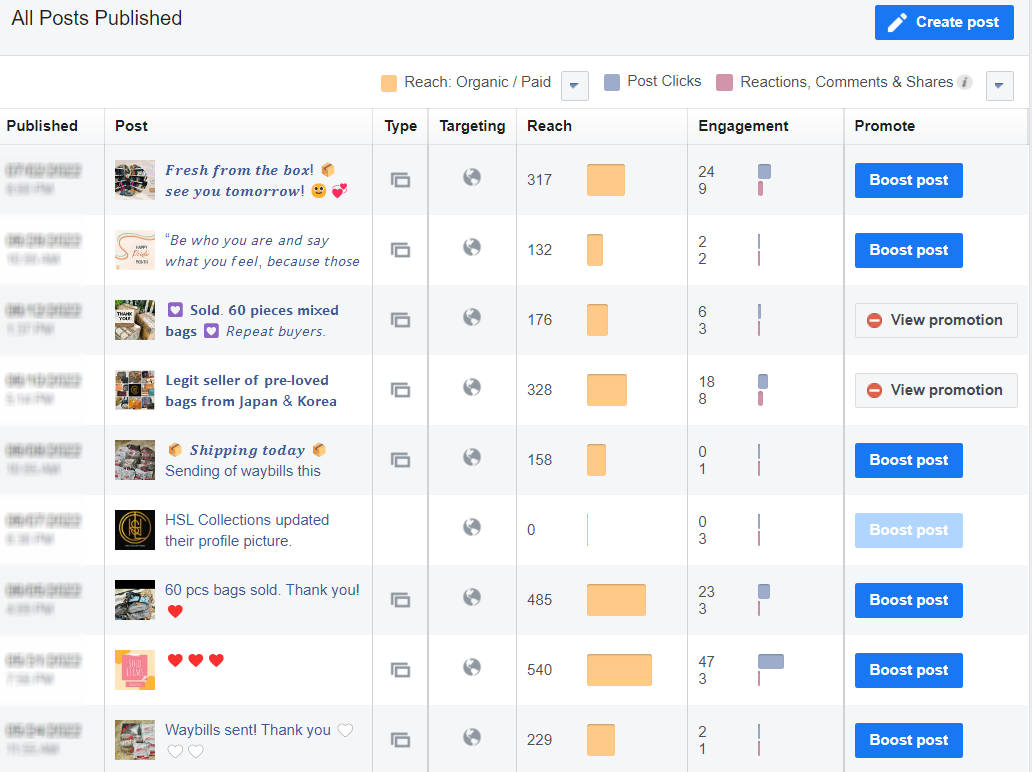Click Engagement column header
Screen dimensions: 1032x772
pyautogui.click(x=743, y=126)
